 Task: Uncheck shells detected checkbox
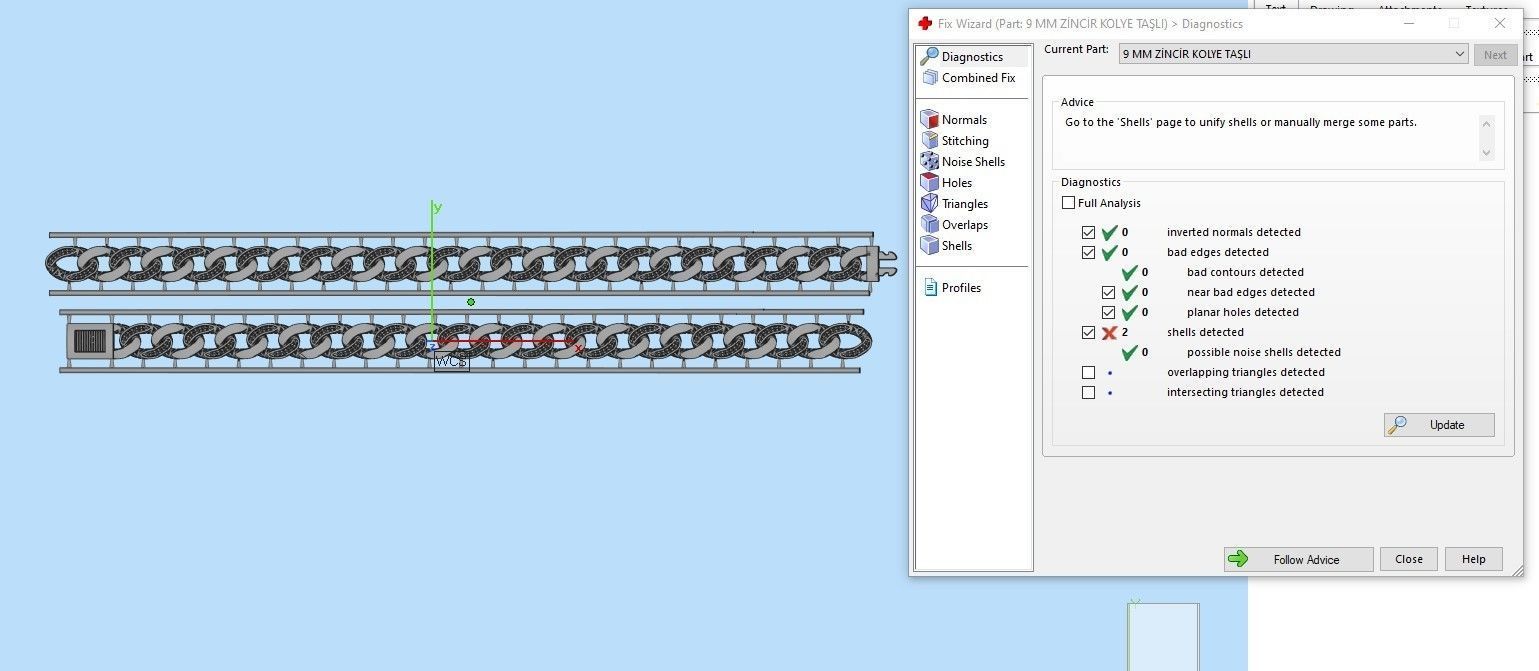[x=1088, y=332]
